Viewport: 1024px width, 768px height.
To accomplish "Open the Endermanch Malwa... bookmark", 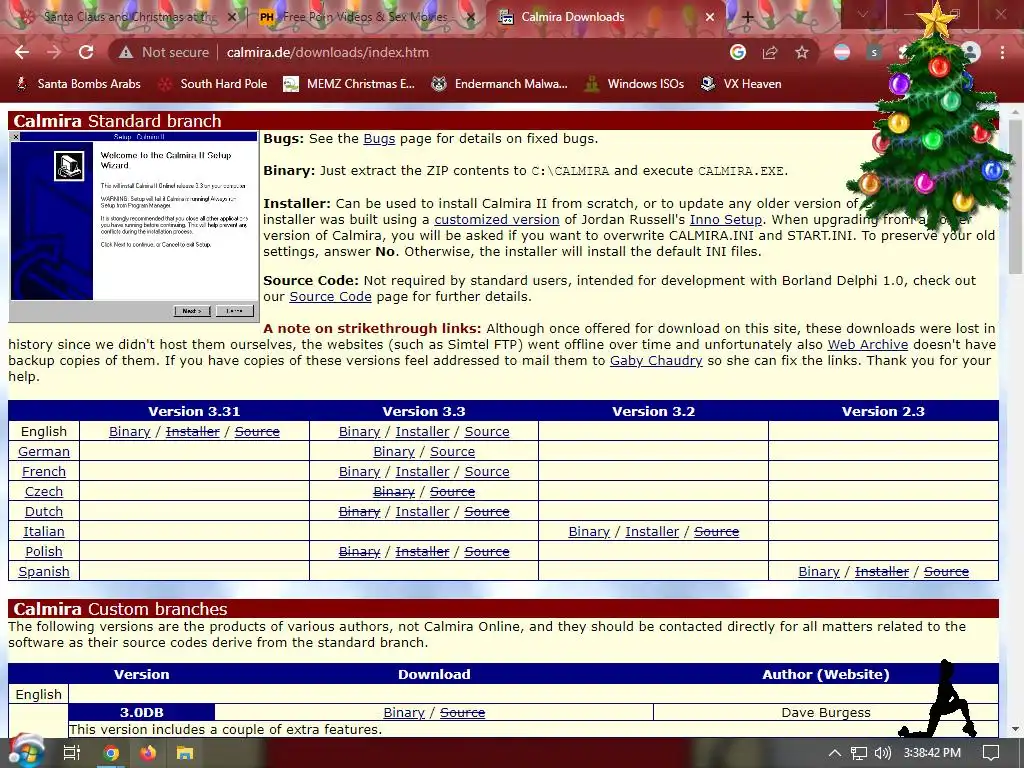I will pos(500,84).
